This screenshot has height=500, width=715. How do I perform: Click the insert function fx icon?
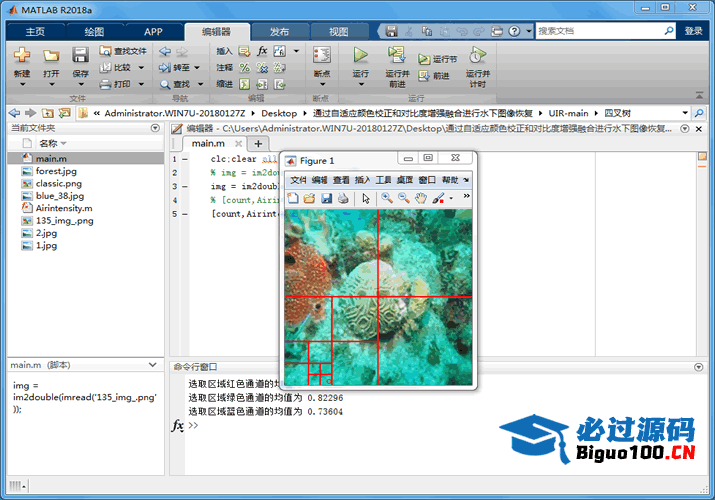262,51
